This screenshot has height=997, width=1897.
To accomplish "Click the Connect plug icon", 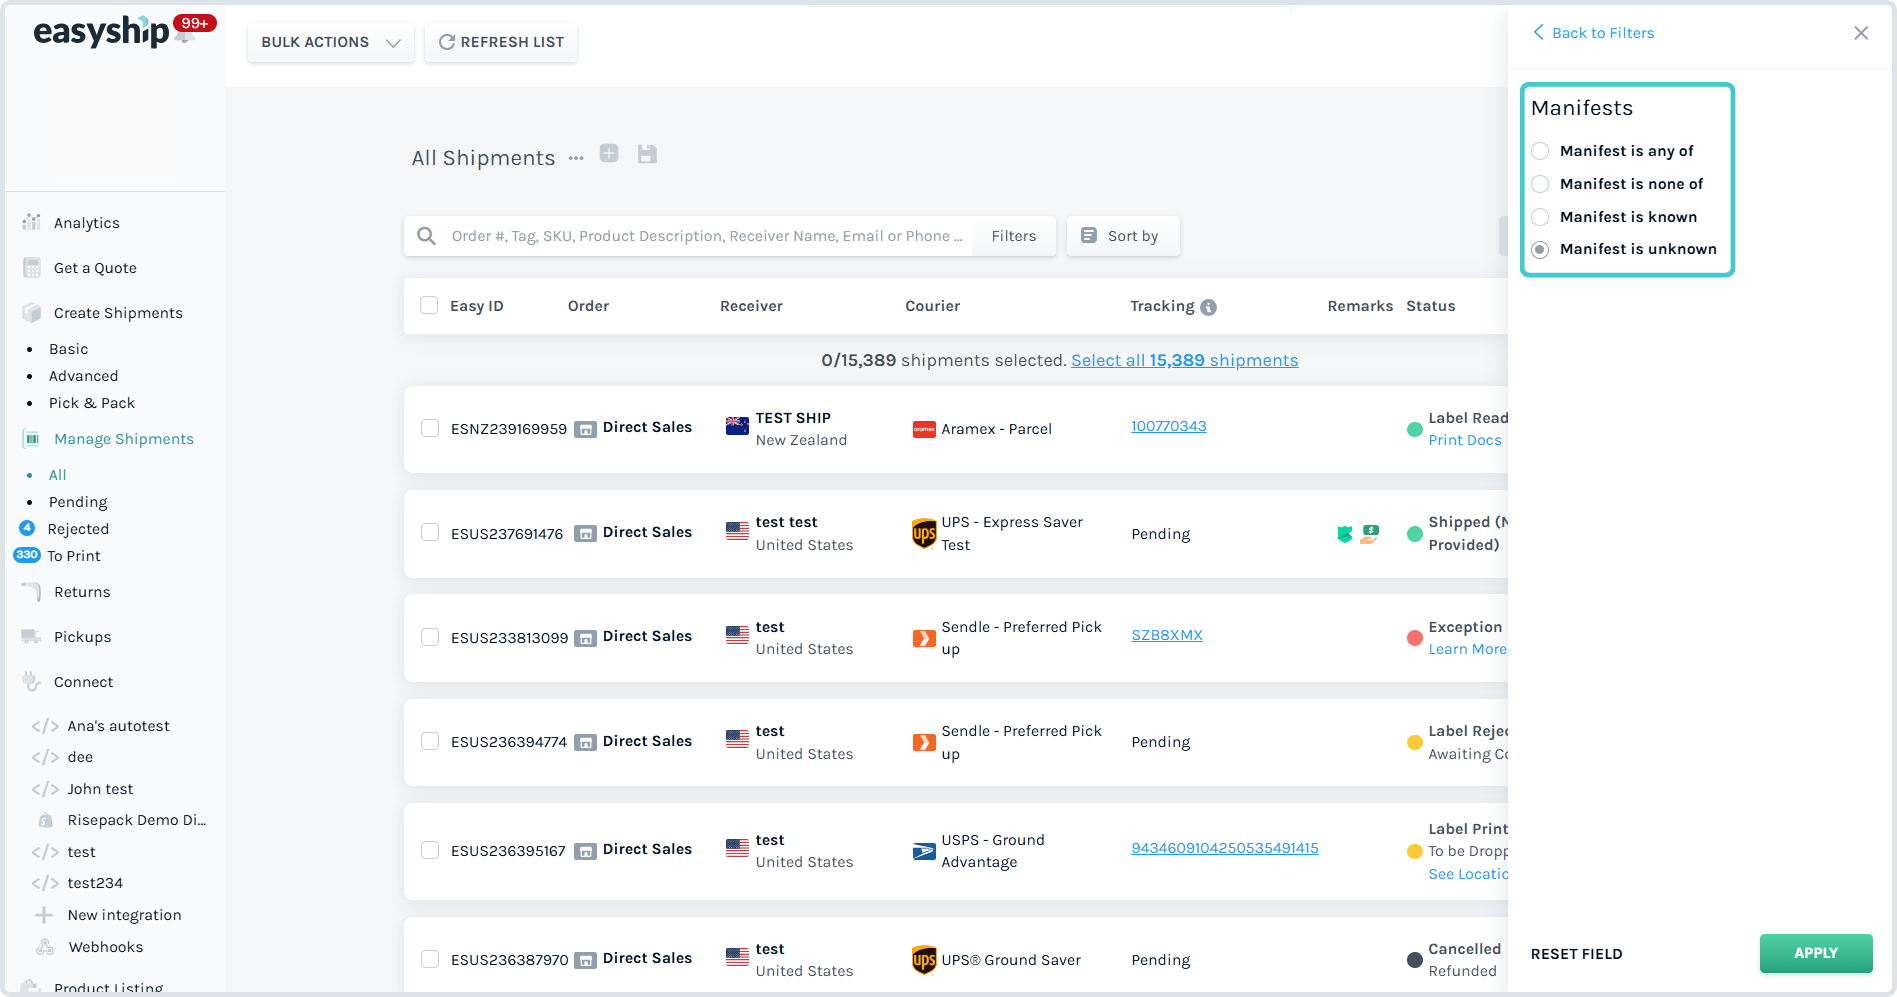I will point(32,681).
